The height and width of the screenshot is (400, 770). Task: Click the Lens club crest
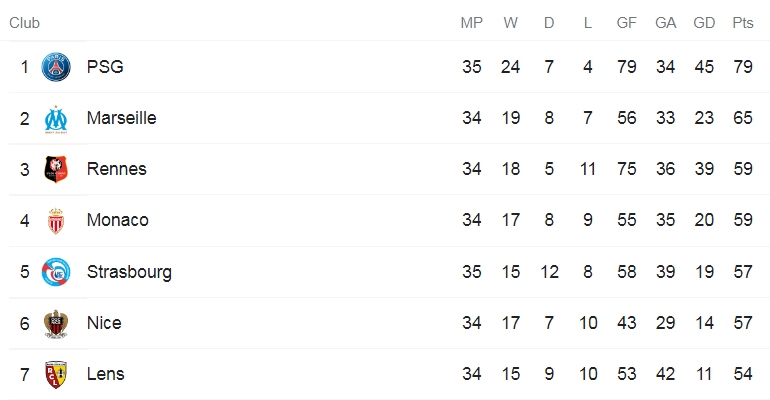click(x=56, y=375)
